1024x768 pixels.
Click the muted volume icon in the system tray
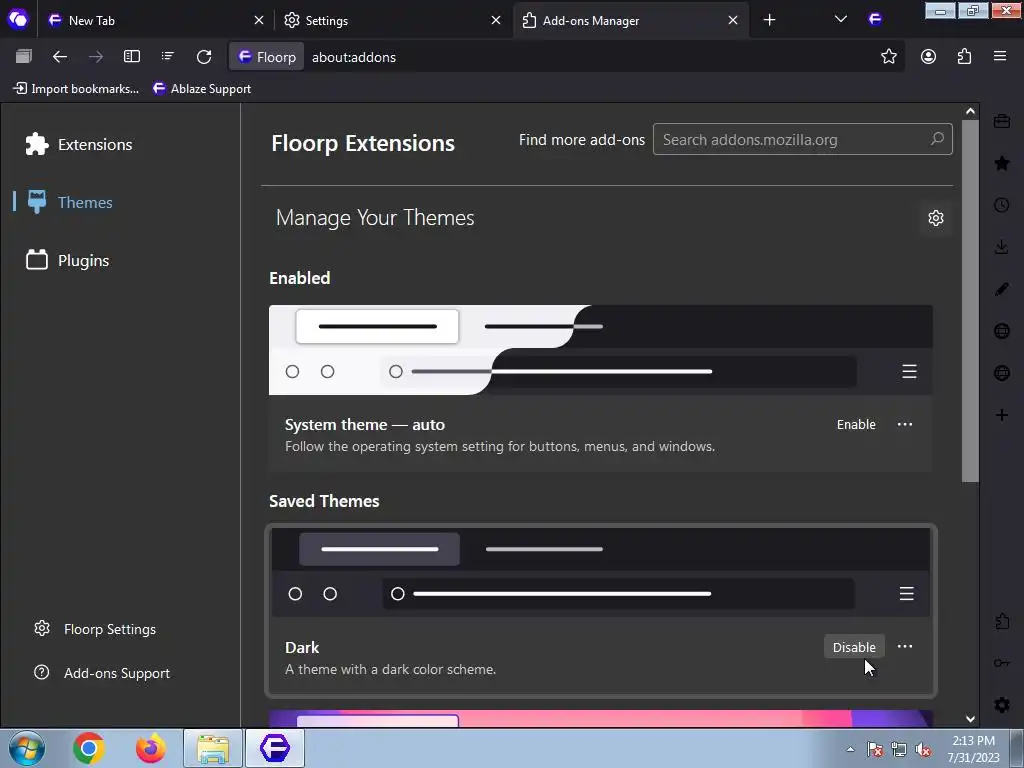[923, 749]
